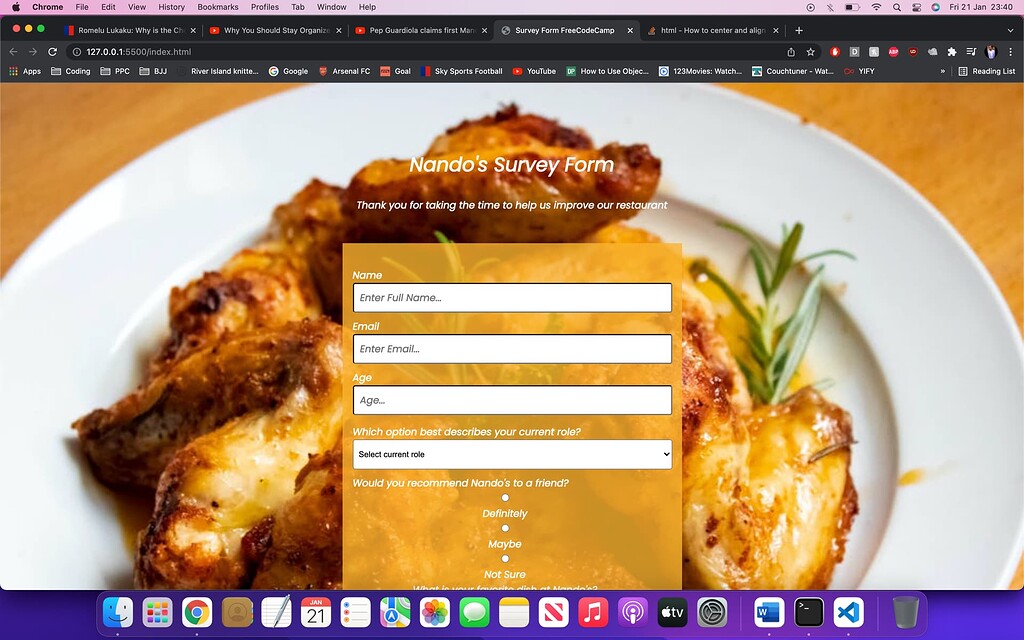The height and width of the screenshot is (640, 1024).
Task: Open the Apps shortcut in bookmarks bar
Action: pos(25,71)
